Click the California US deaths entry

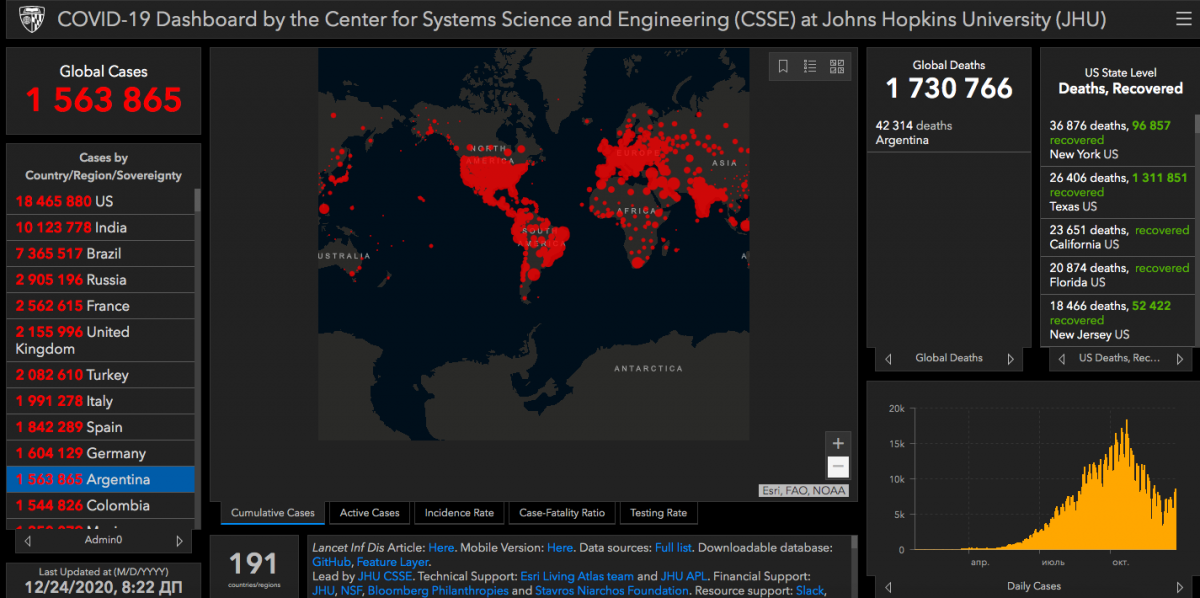click(x=1118, y=237)
